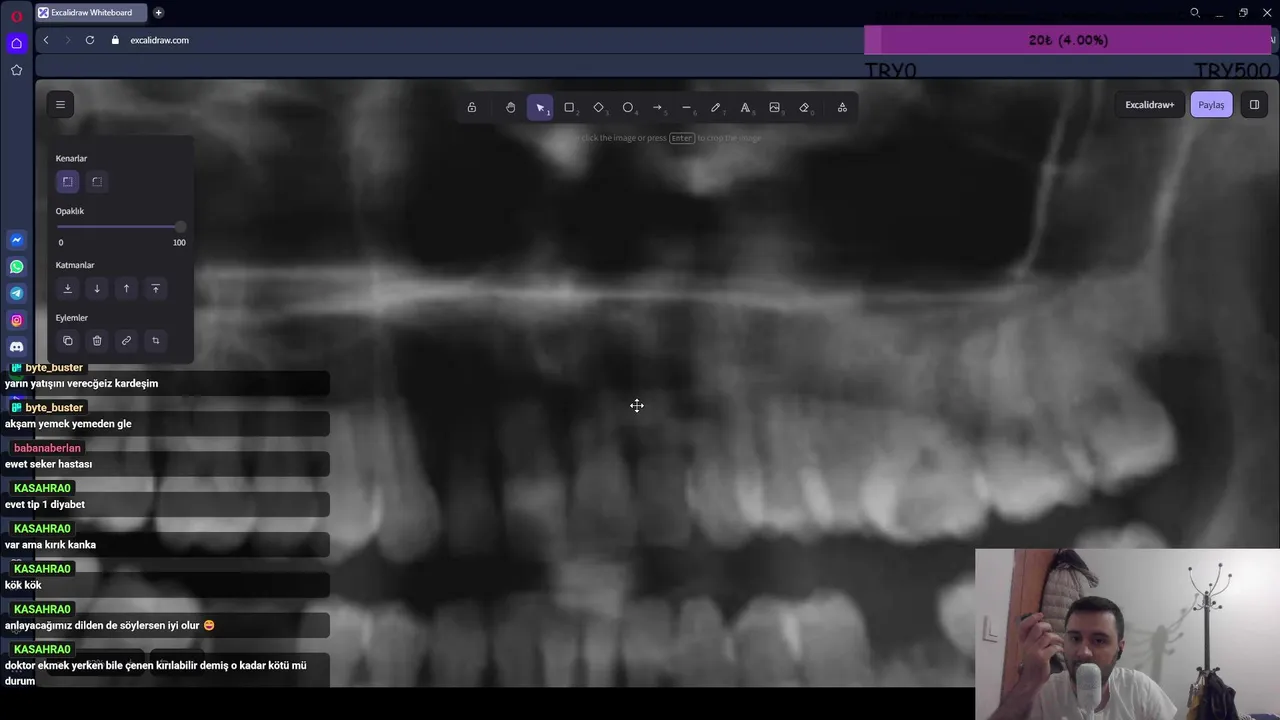The height and width of the screenshot is (720, 1280).
Task: Adjust the Opaklık opacity slider
Action: coord(121,227)
